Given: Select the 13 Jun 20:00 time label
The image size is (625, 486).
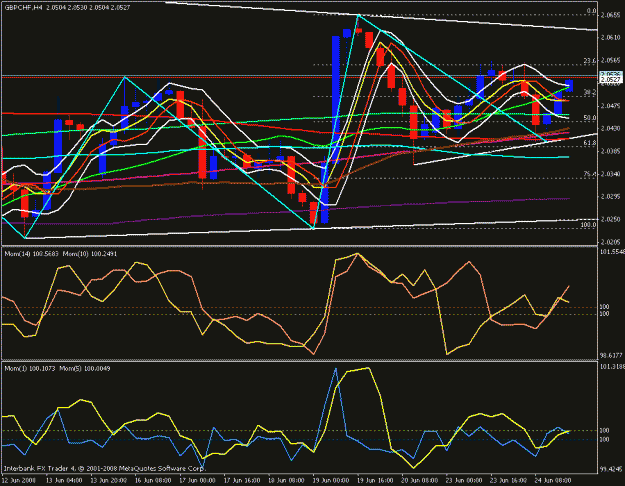Looking at the screenshot, I should point(109,480).
